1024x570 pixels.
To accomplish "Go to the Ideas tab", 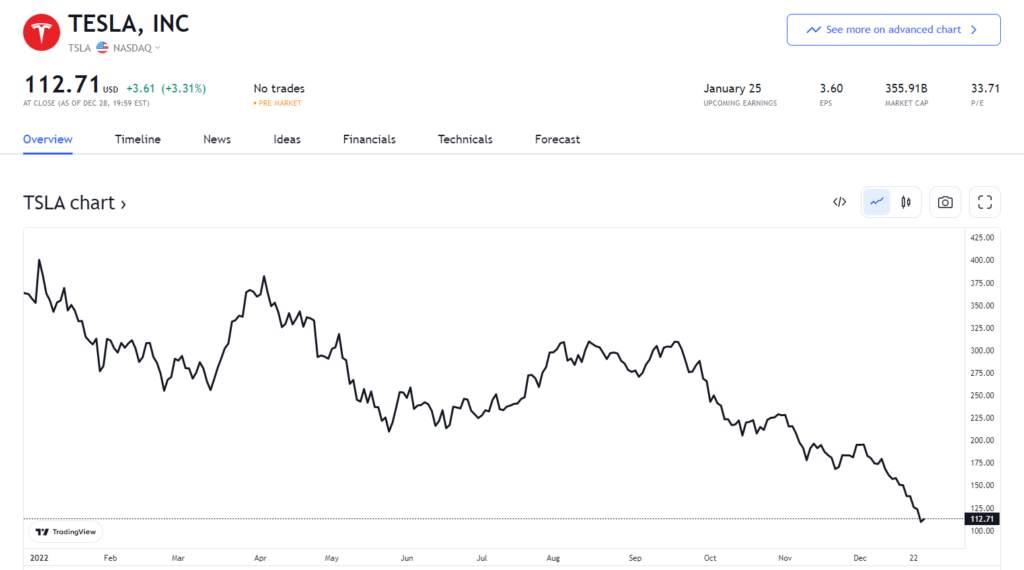I will pos(287,139).
